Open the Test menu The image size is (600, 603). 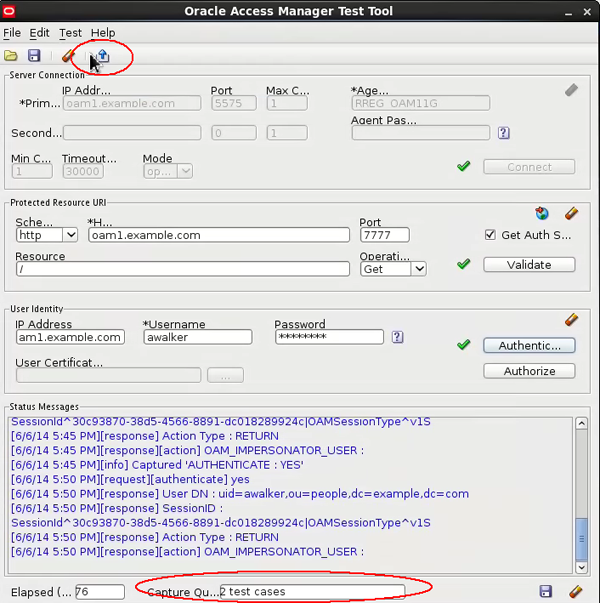70,33
